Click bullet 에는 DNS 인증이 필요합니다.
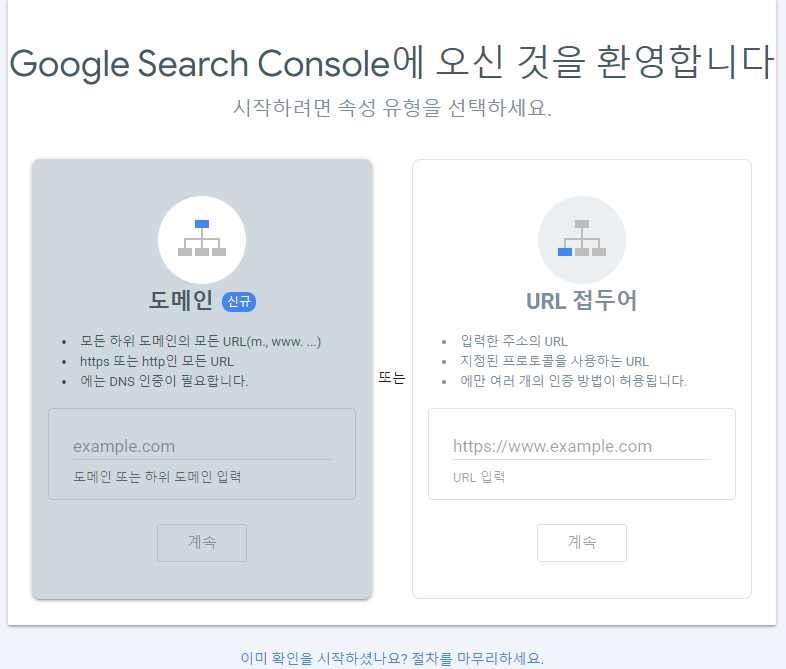 [164, 381]
